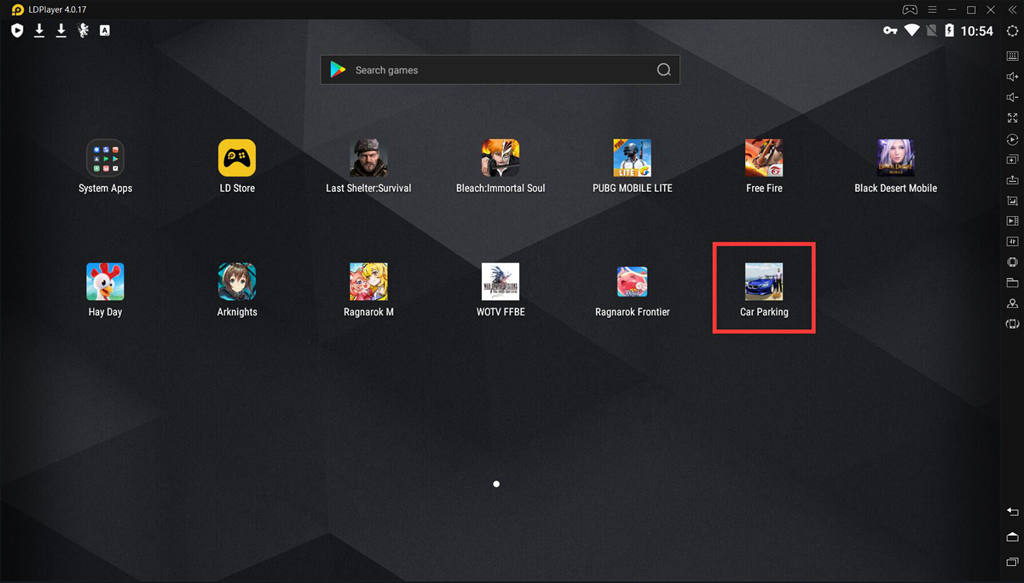Toggle fullscreen from sidebar arrows icon
The image size is (1024, 583).
(x=1012, y=118)
